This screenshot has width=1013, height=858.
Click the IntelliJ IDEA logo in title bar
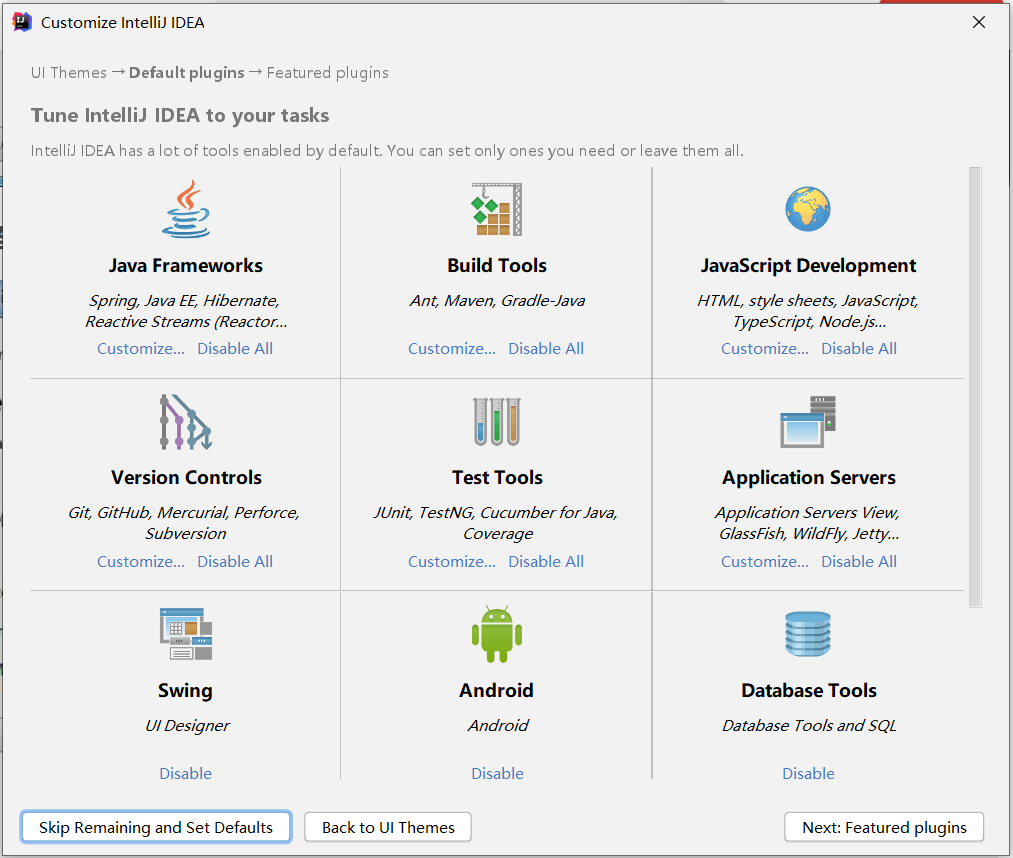click(x=22, y=22)
